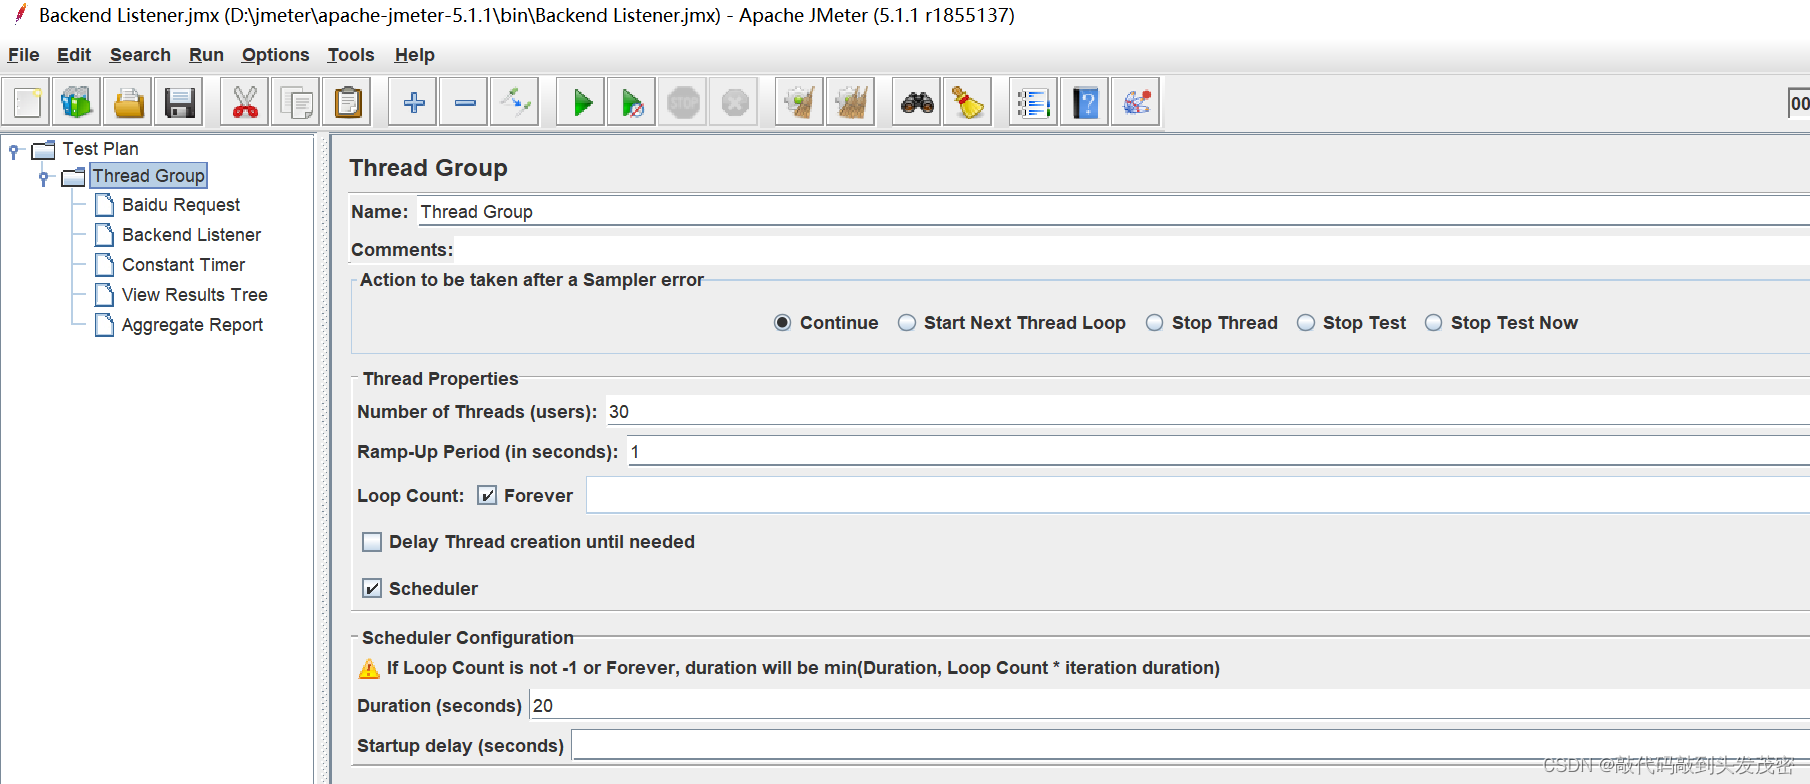Click the Clear All double broom icon
Screen dimensions: 1810x784
pyautogui.click(x=851, y=102)
